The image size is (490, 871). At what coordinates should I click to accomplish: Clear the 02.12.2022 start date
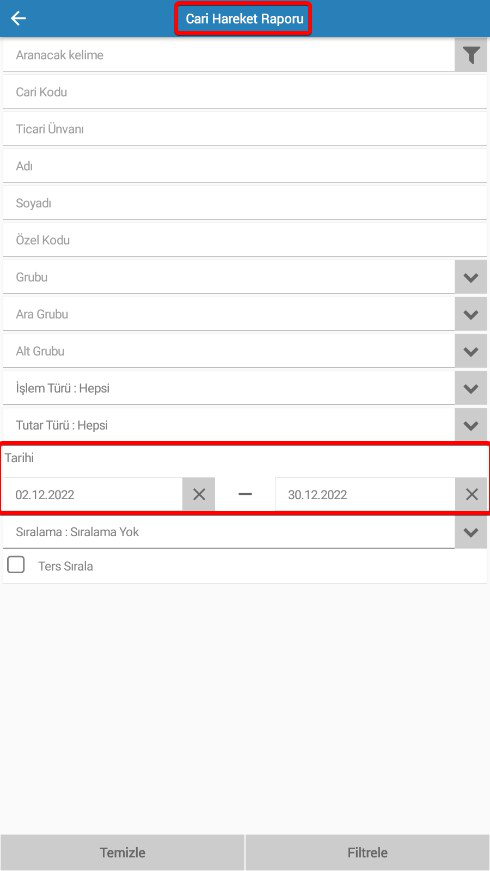coord(199,494)
